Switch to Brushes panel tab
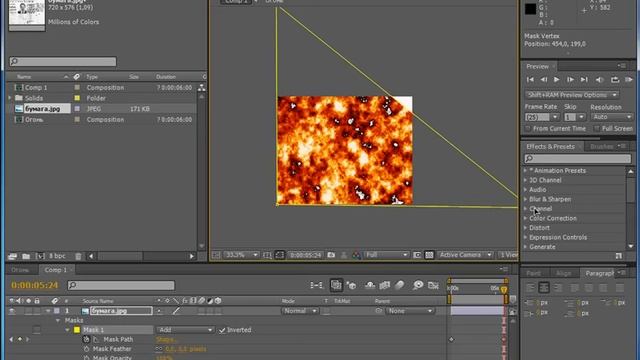Viewport: 640px width, 360px height. tap(602, 147)
